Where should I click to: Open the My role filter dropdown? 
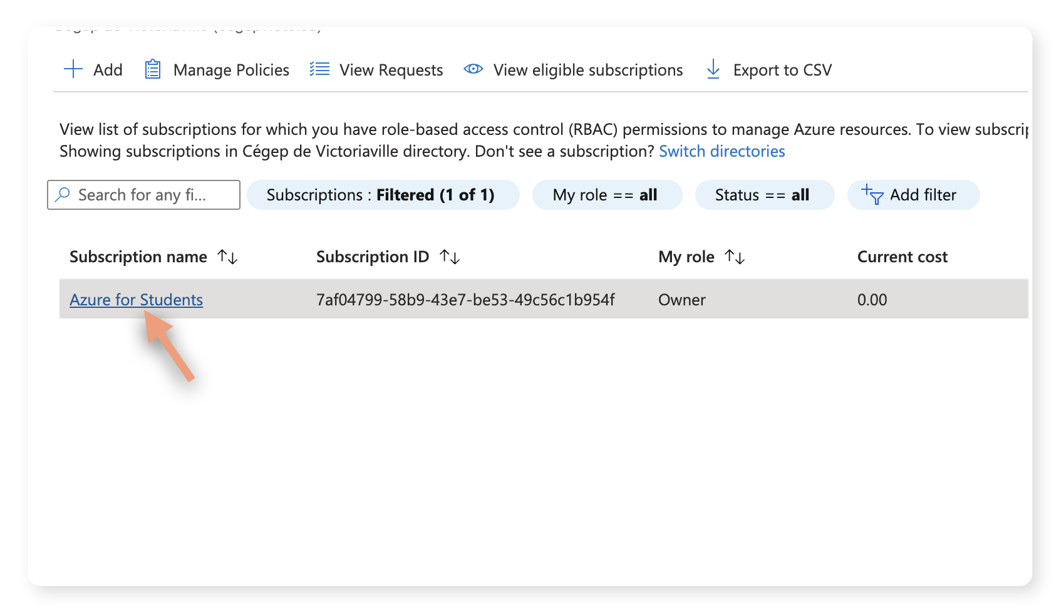[x=607, y=194]
